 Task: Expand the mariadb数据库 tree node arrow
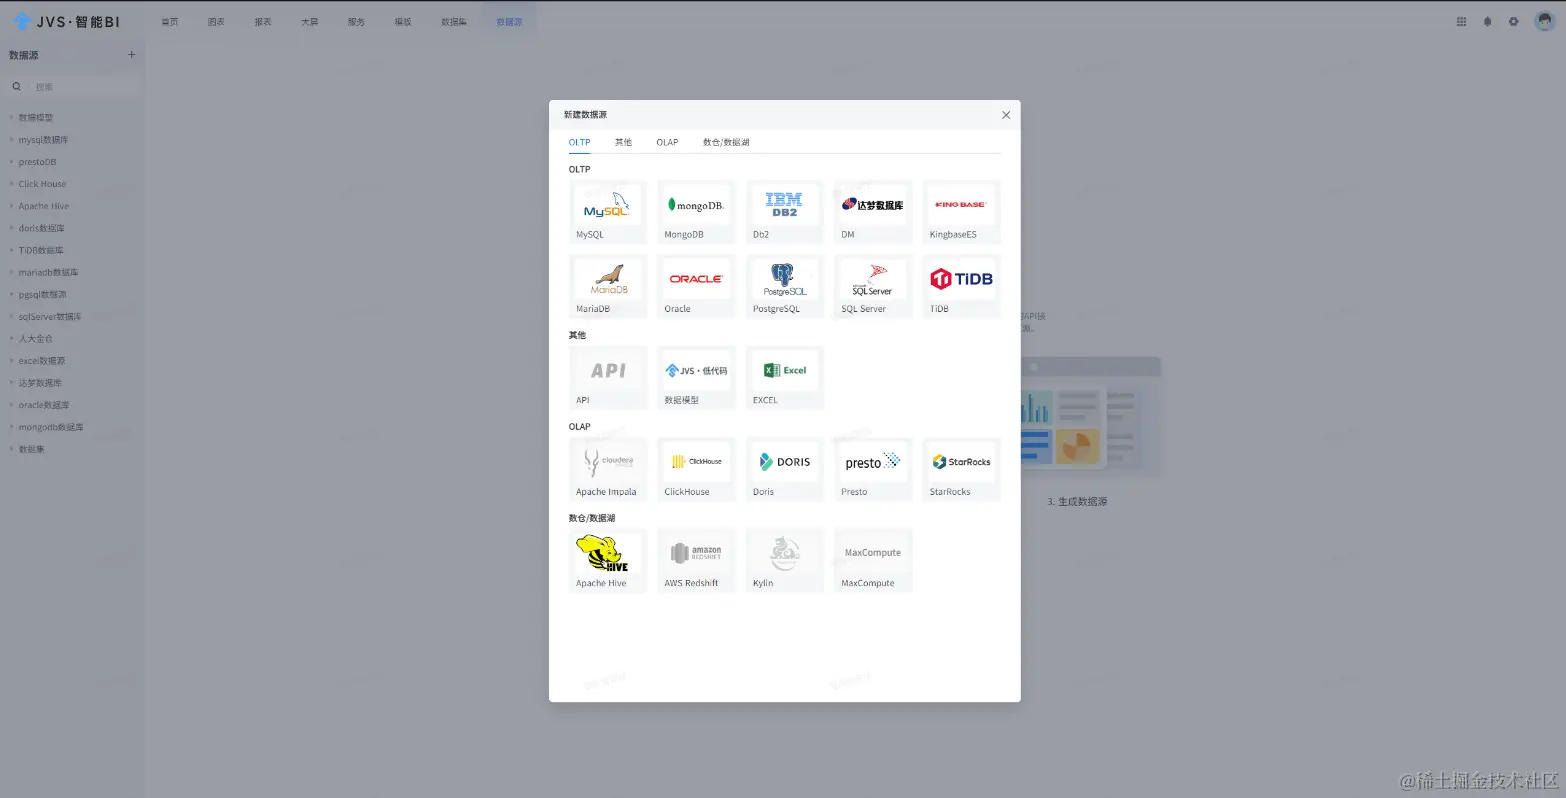(11, 272)
